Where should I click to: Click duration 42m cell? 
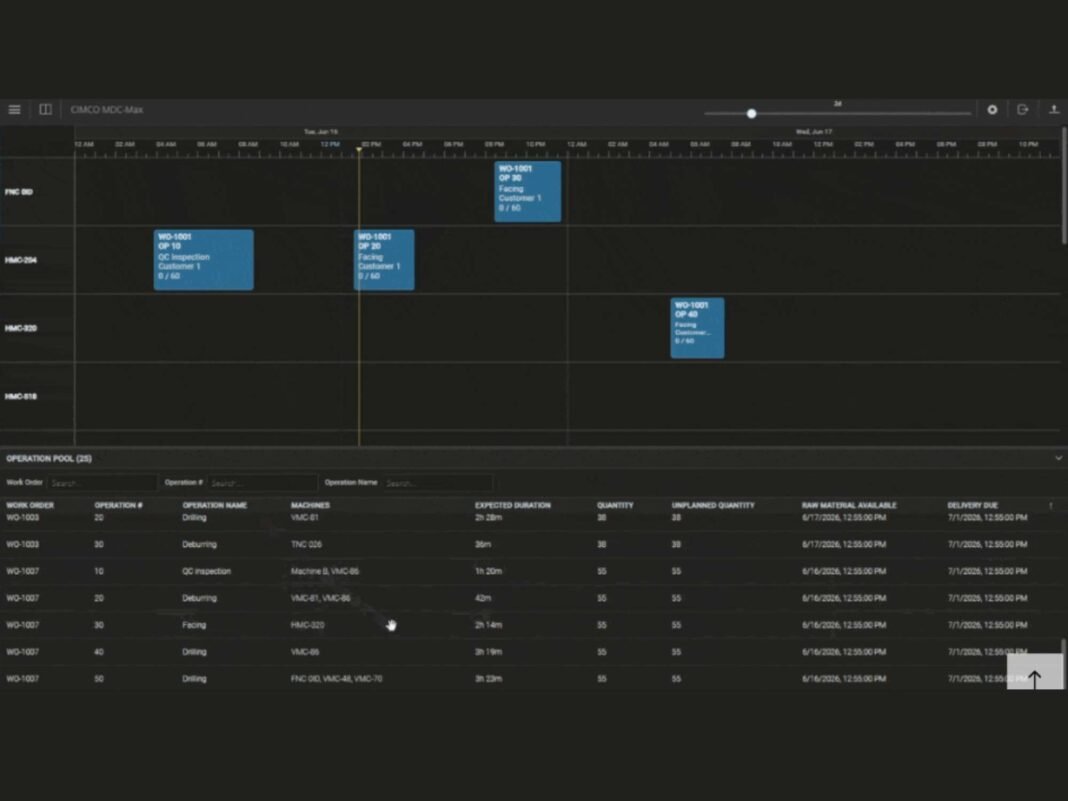[483, 598]
